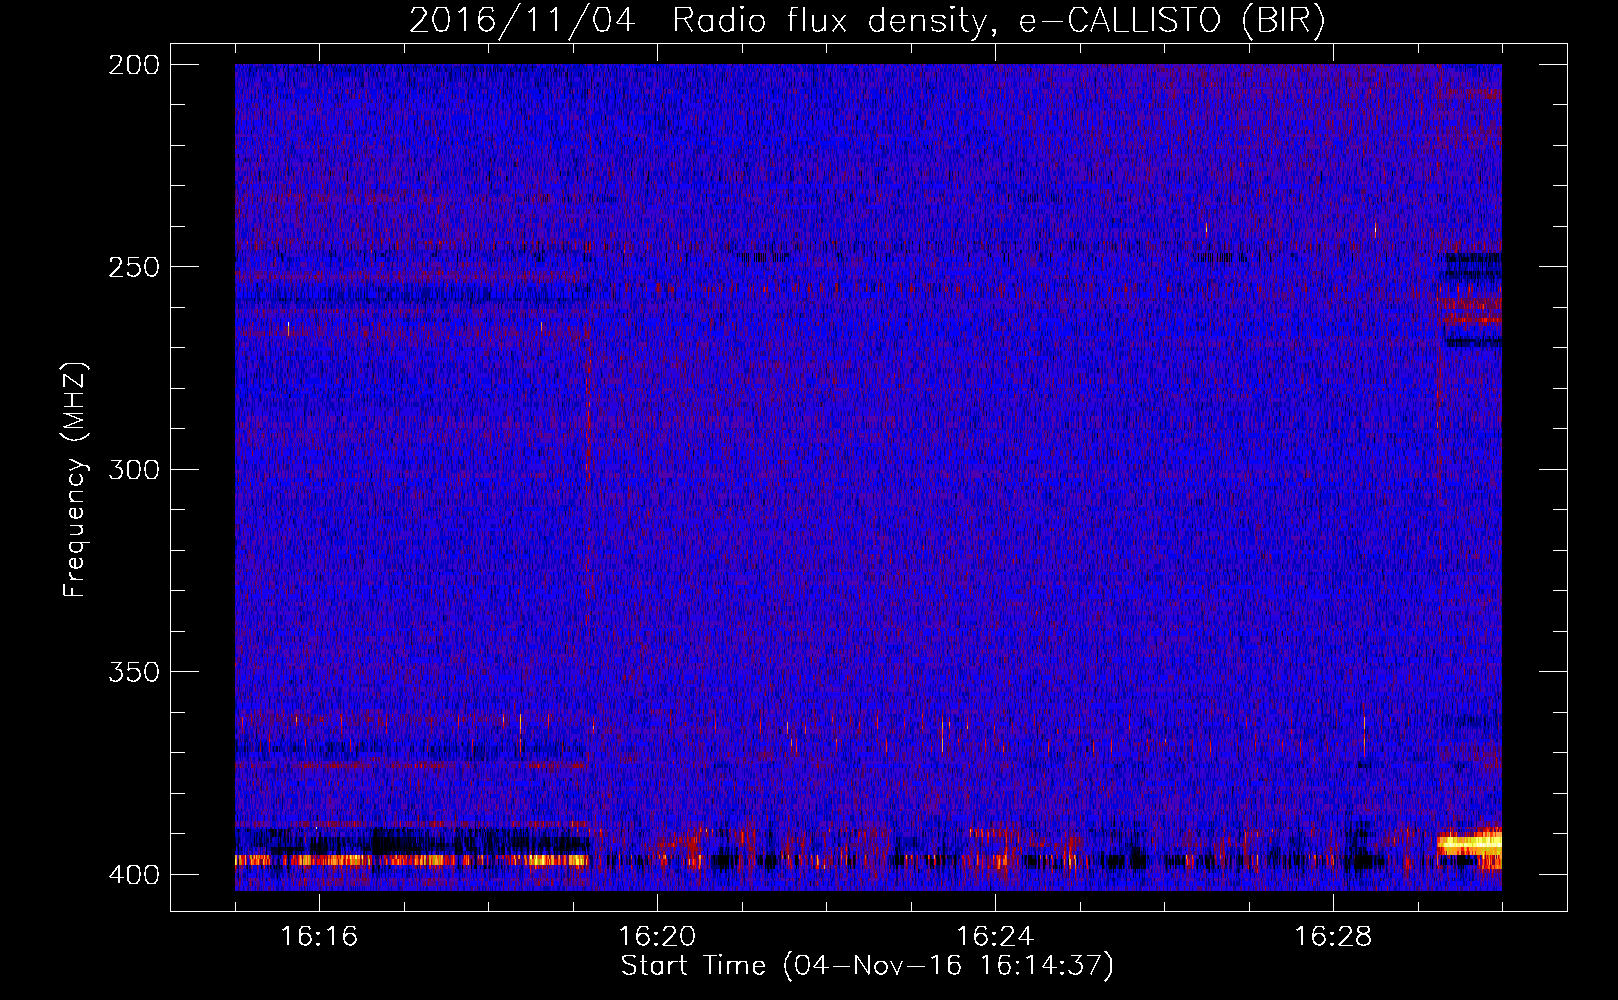
Task: Click the '16:24' time axis label
Action: (995, 936)
